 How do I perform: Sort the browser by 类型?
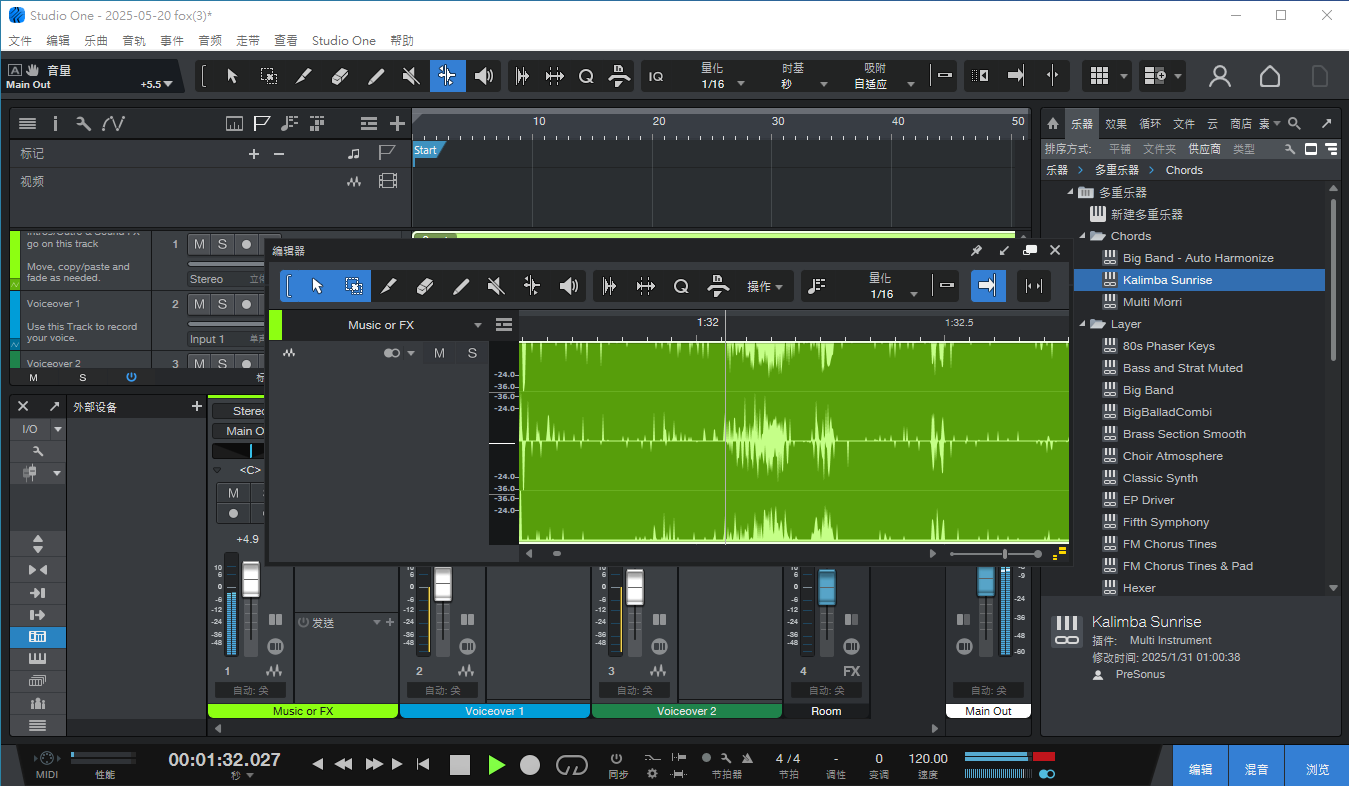pyautogui.click(x=1244, y=149)
